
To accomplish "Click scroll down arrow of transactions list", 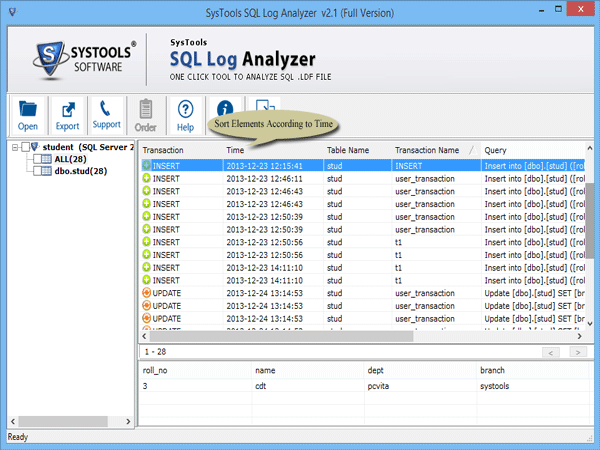I will [x=590, y=324].
